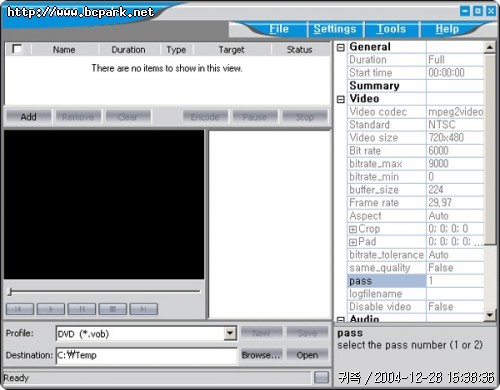Open the Settings menu
This screenshot has height=390, width=500.
click(335, 29)
